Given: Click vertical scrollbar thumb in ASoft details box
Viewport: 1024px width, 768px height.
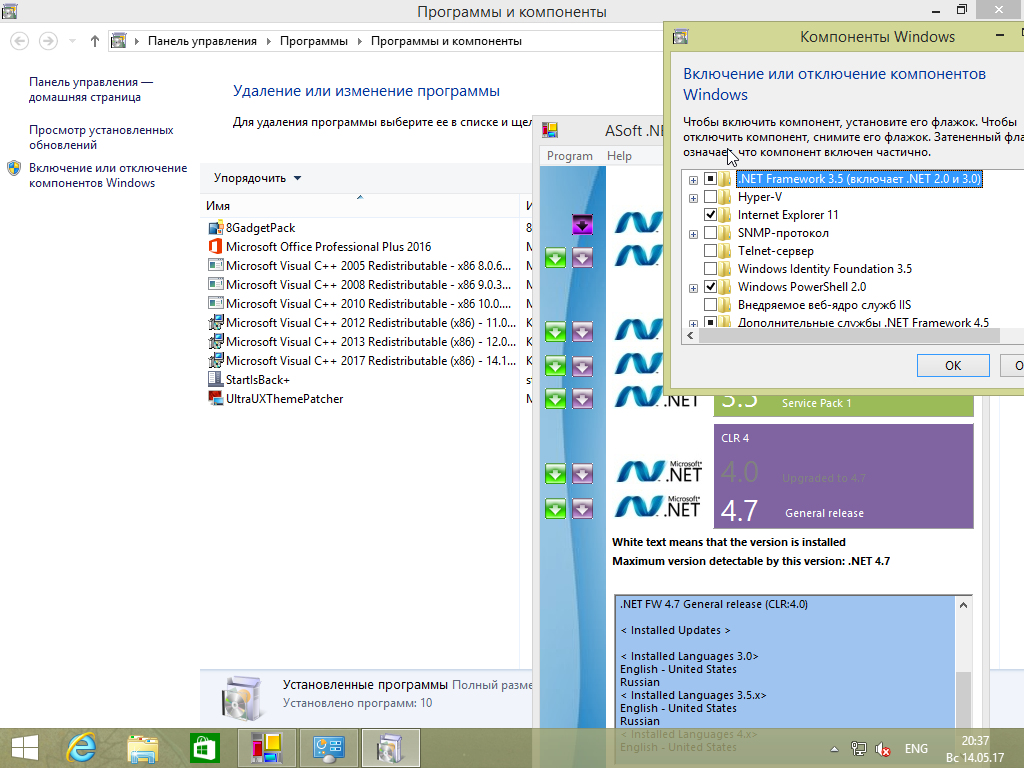Looking at the screenshot, I should (x=963, y=699).
